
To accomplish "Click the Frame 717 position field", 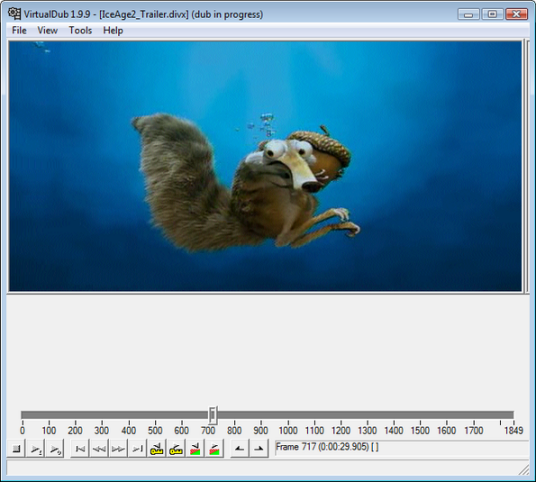I will (402, 447).
